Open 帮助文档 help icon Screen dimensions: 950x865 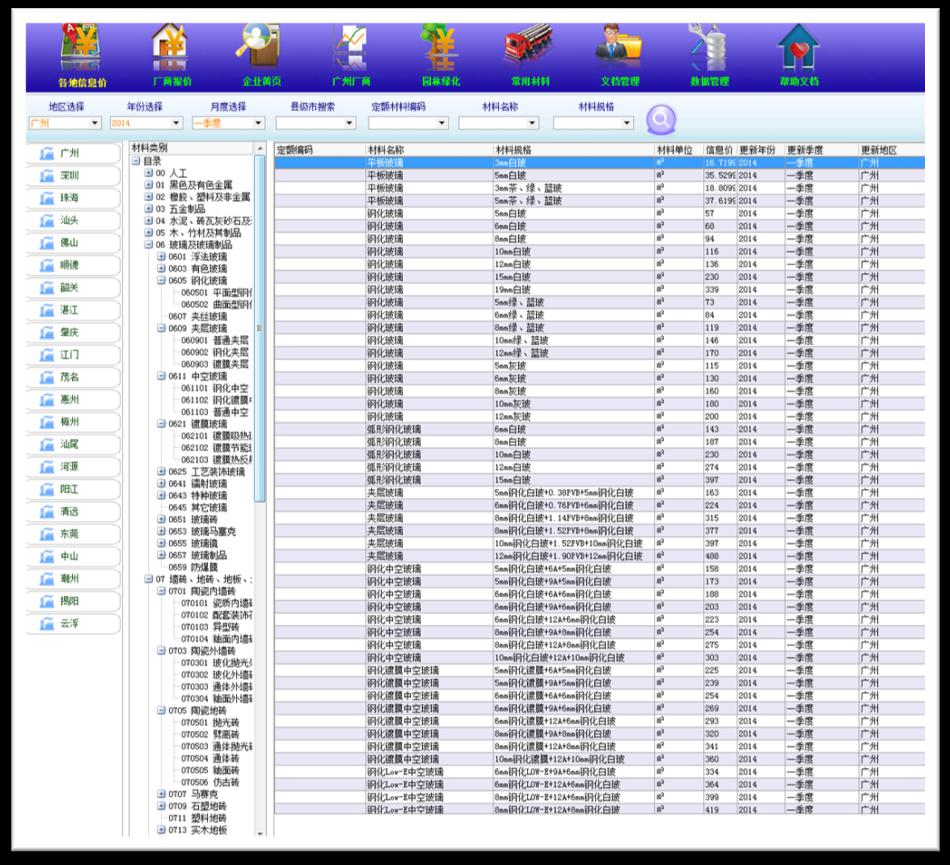799,50
